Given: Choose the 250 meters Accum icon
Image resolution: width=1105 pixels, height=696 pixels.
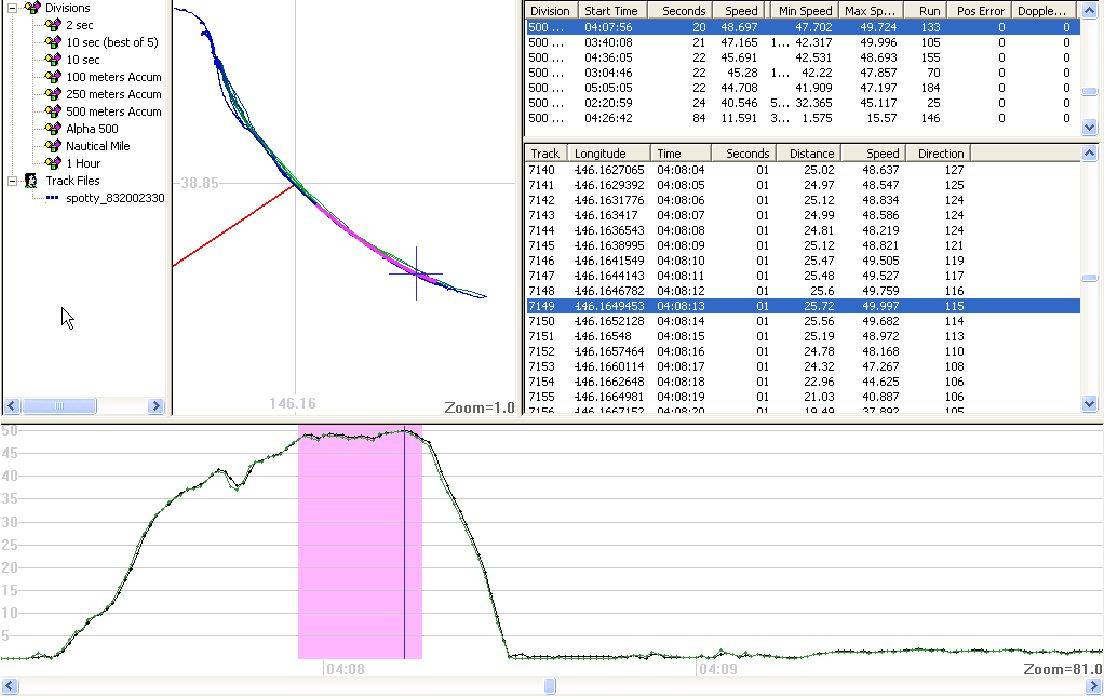Looking at the screenshot, I should [x=53, y=94].
